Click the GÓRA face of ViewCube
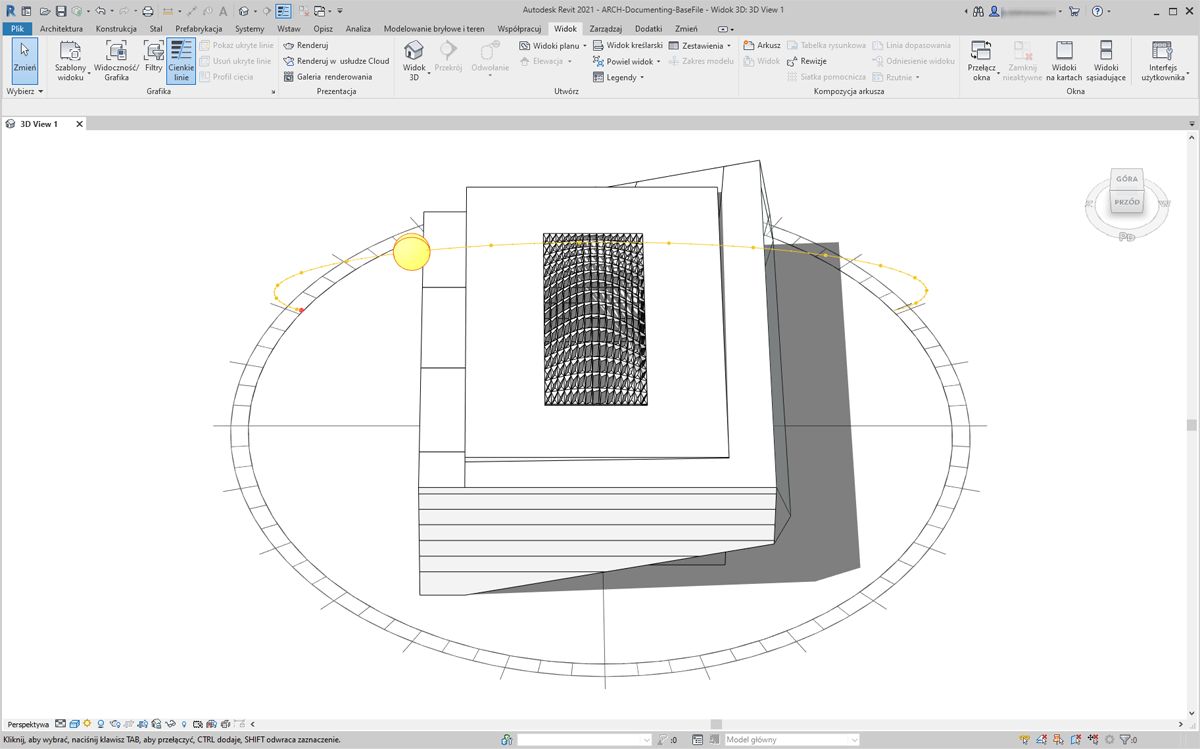Viewport: 1200px width, 749px height. point(1126,179)
